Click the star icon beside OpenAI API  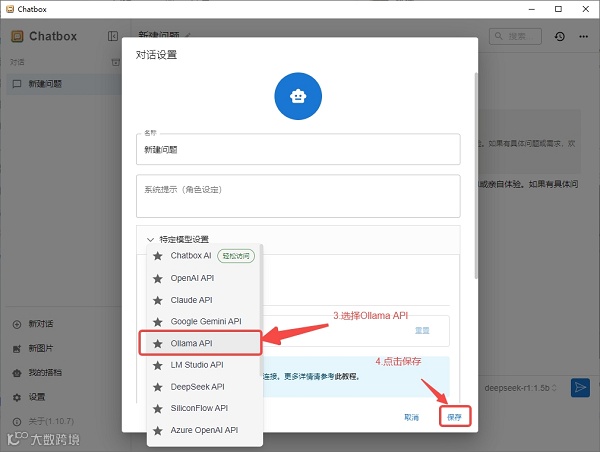point(158,278)
